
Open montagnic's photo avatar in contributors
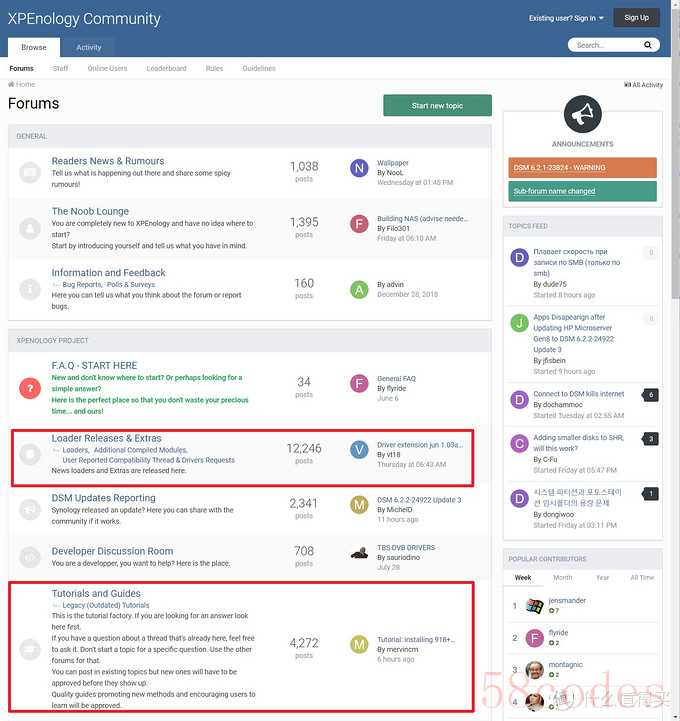[535, 670]
